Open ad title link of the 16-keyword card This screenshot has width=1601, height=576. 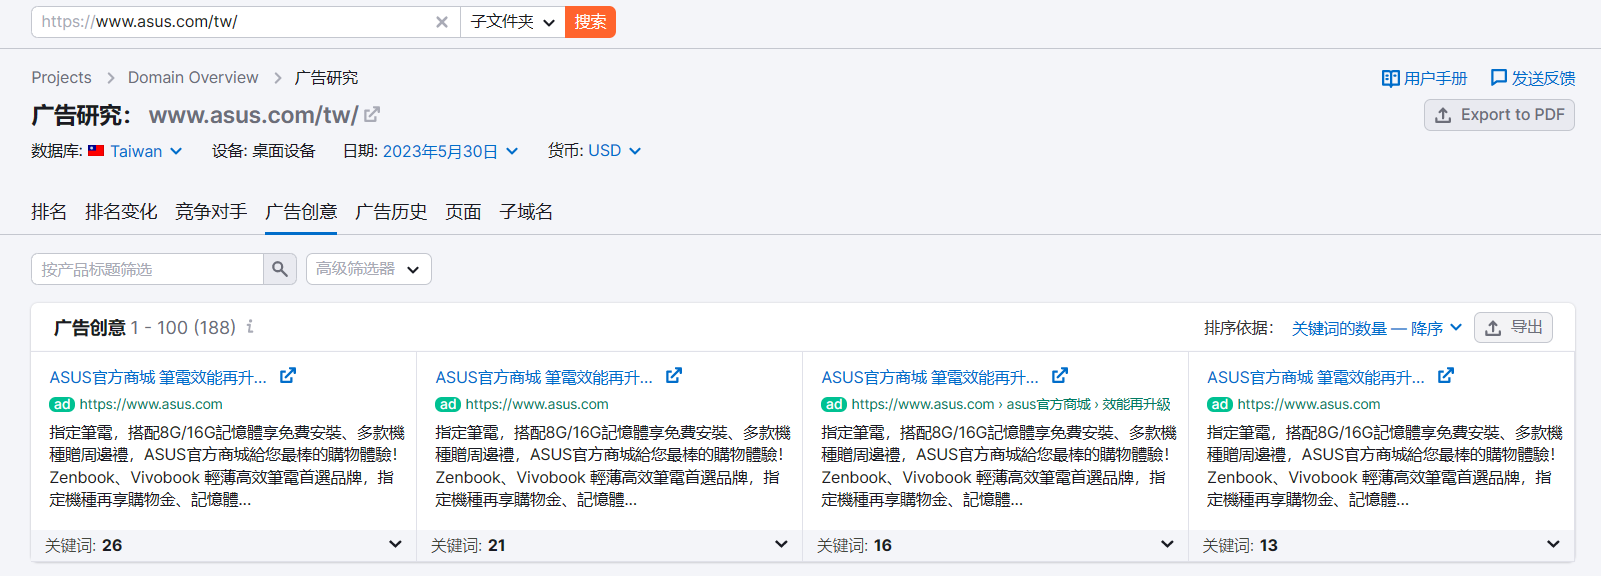[x=930, y=377]
